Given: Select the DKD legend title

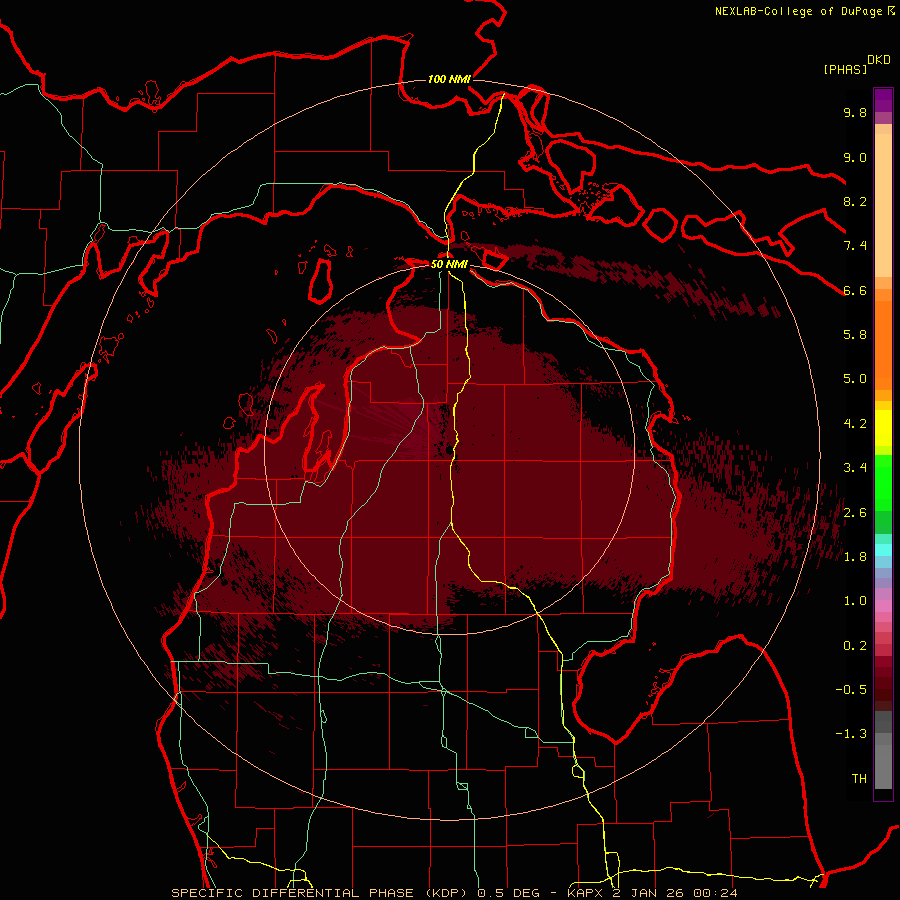Looking at the screenshot, I should pos(879,60).
